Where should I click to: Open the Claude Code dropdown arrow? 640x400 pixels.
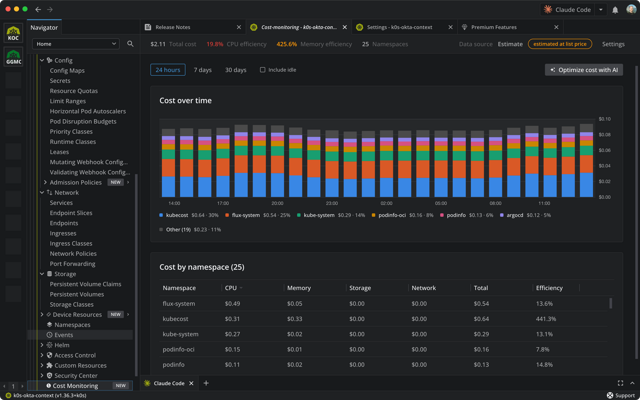pos(600,10)
